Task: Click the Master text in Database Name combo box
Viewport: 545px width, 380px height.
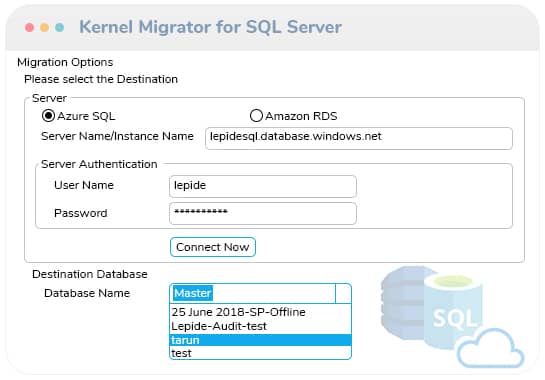Action: click(x=193, y=293)
